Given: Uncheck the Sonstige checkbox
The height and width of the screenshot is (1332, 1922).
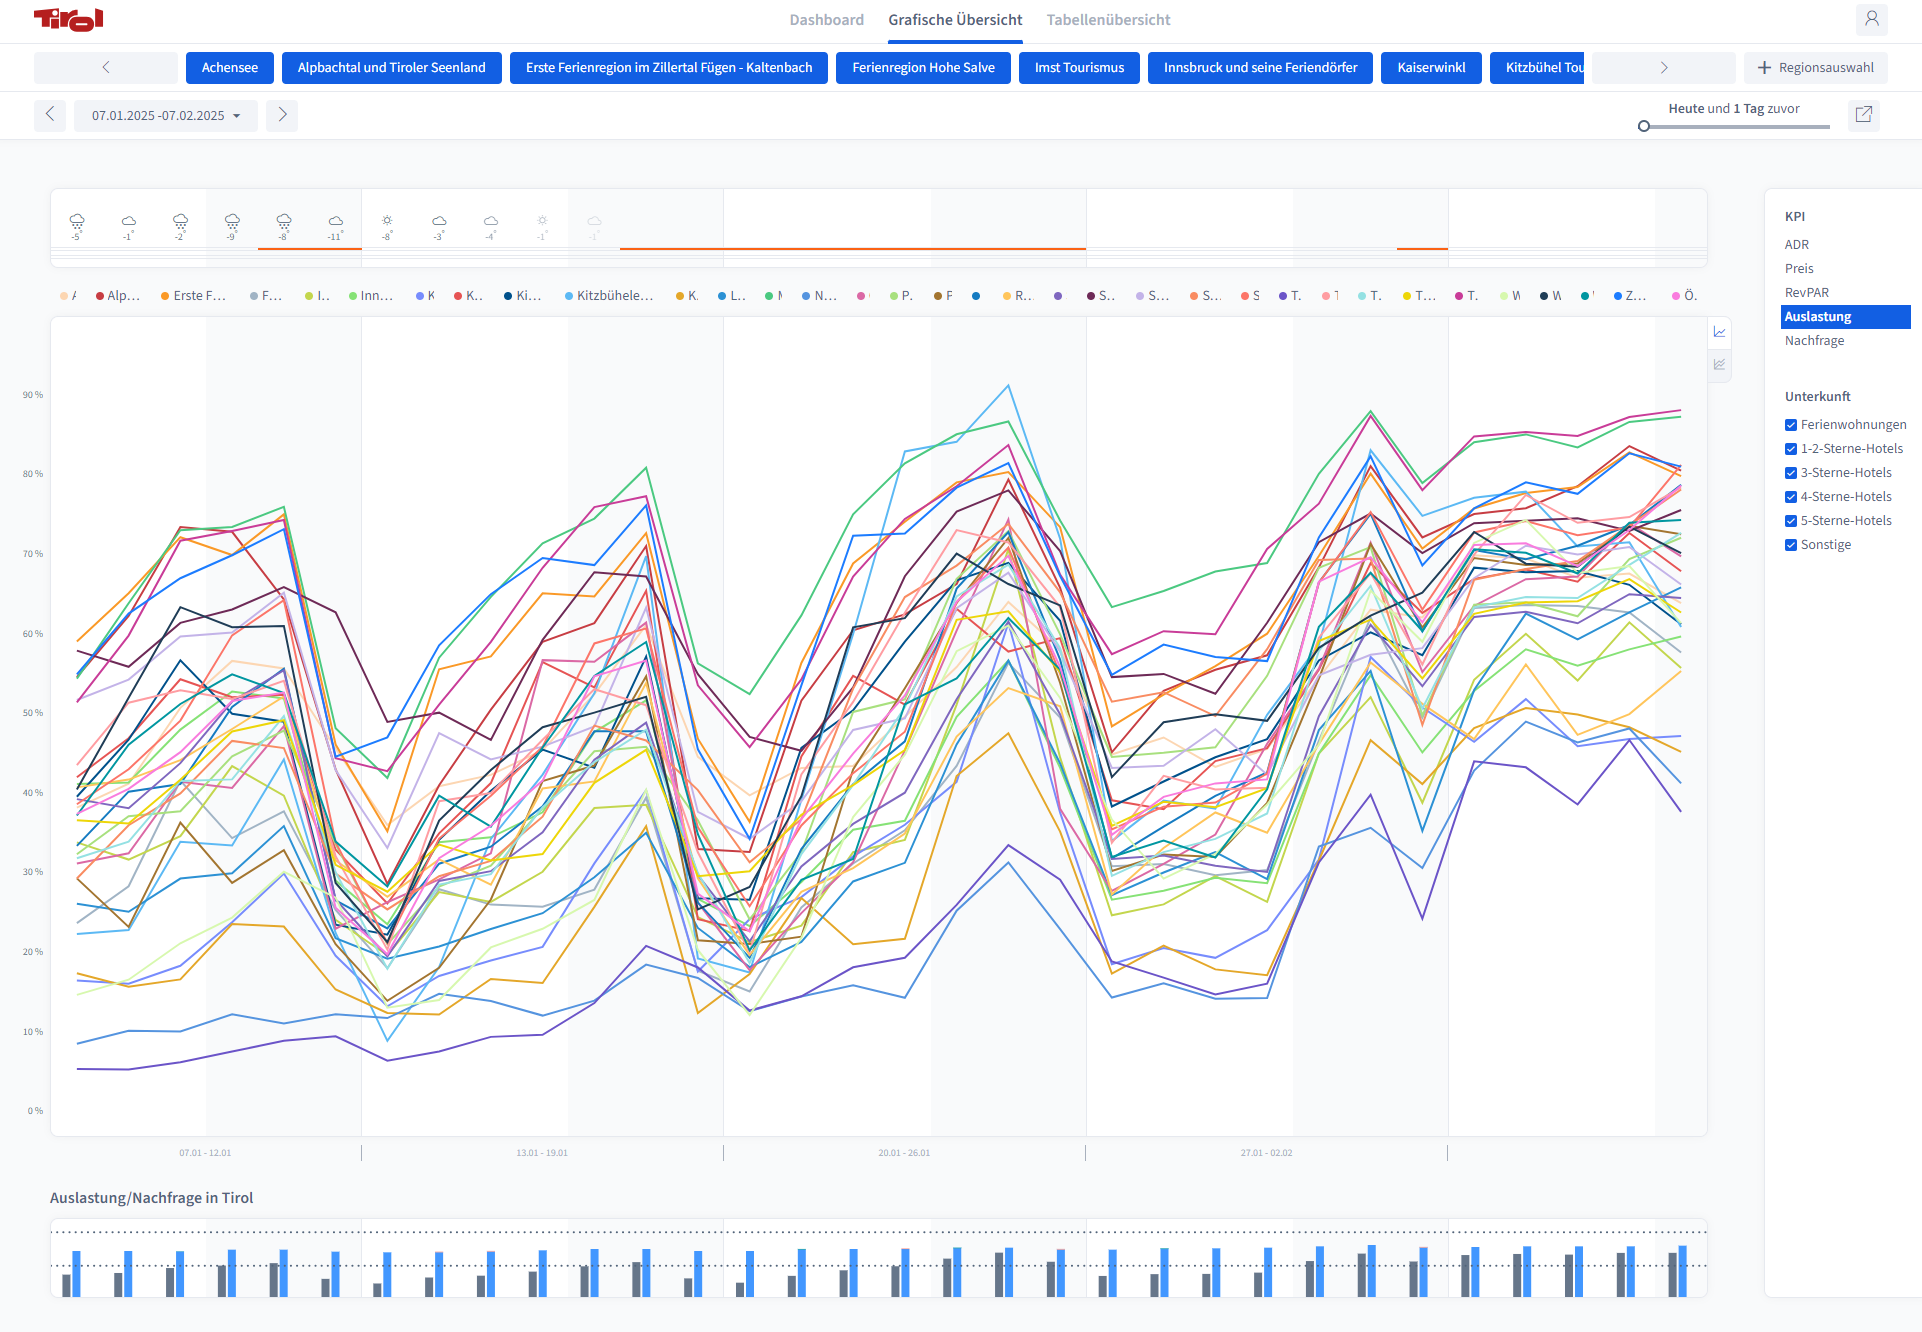Looking at the screenshot, I should point(1791,545).
